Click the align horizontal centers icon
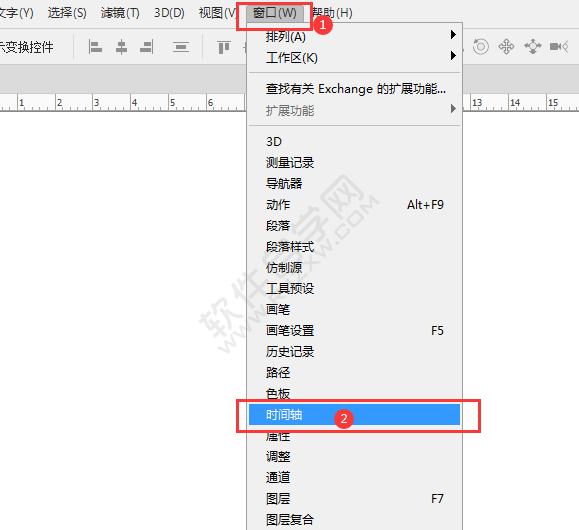This screenshot has height=530, width=579. [121, 47]
